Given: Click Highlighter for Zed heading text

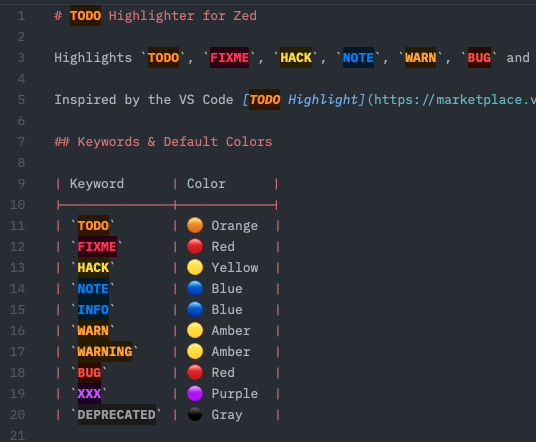Looking at the screenshot, I should pos(183,16).
